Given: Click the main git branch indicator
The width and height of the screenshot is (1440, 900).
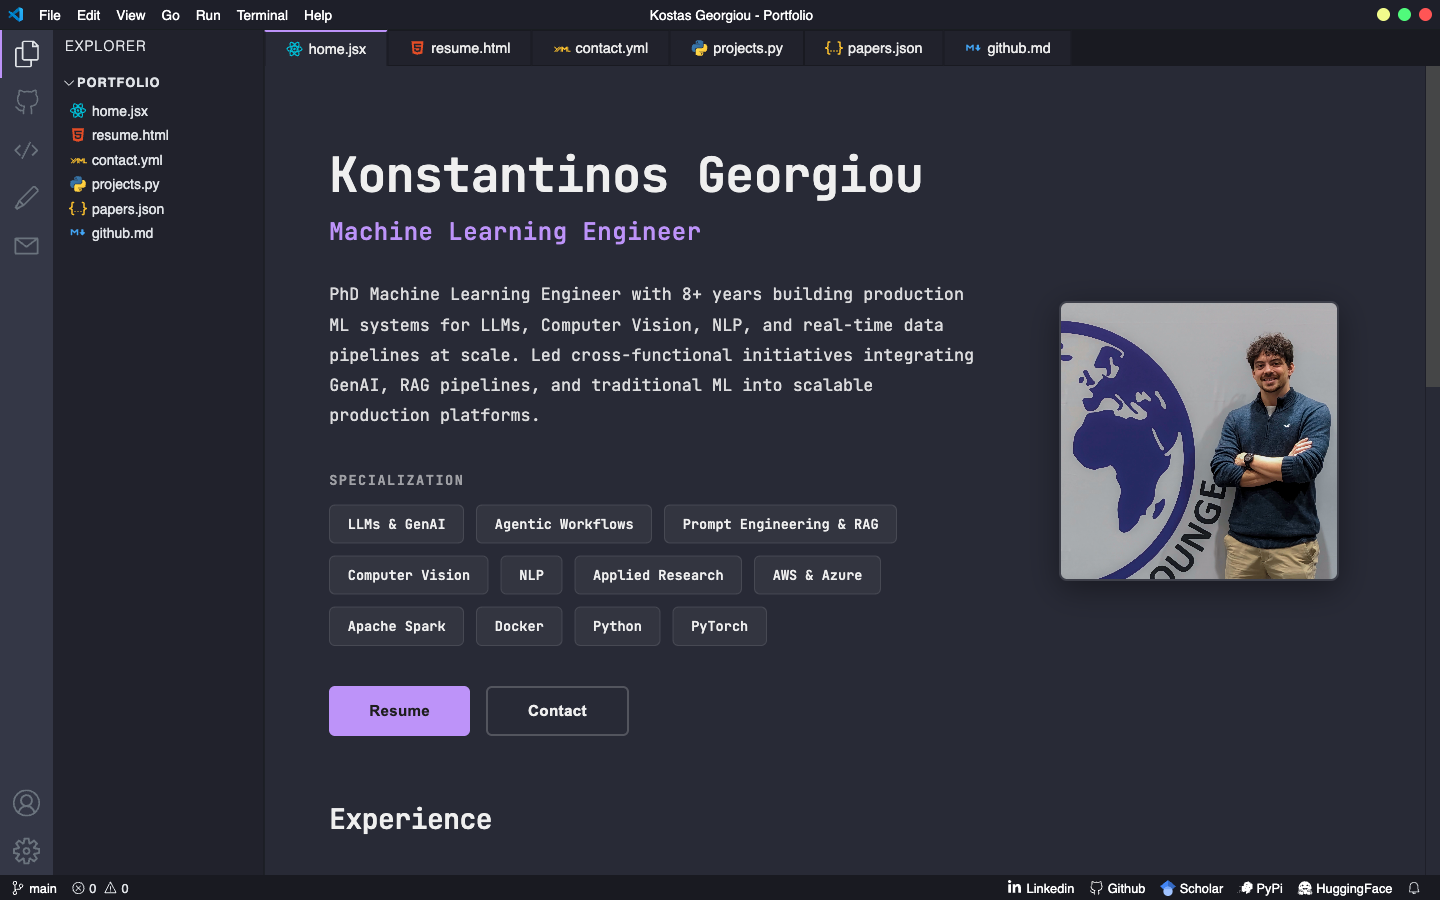Looking at the screenshot, I should pos(34,888).
